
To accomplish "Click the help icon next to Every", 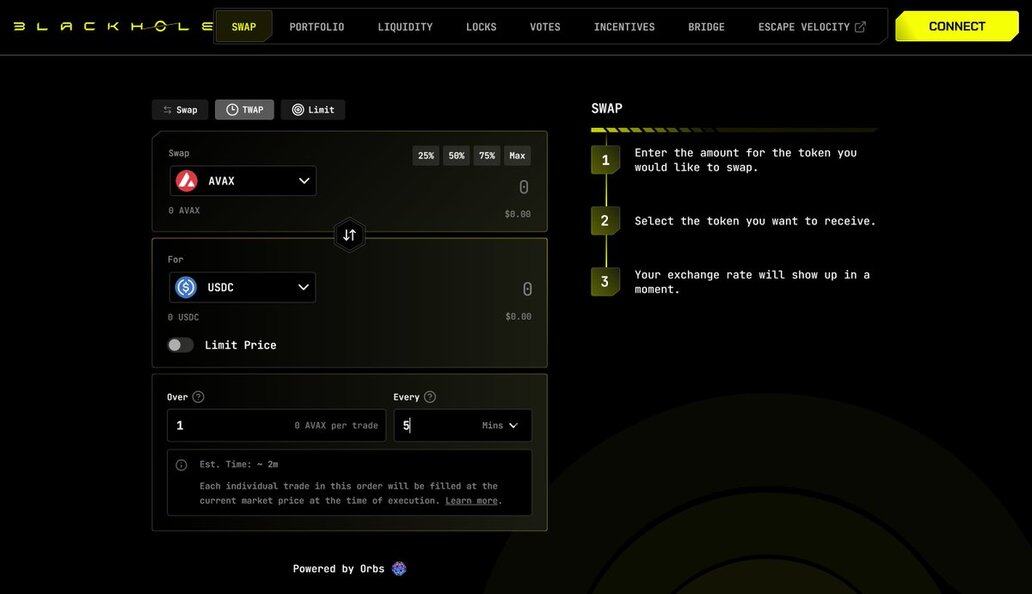I will click(x=430, y=397).
